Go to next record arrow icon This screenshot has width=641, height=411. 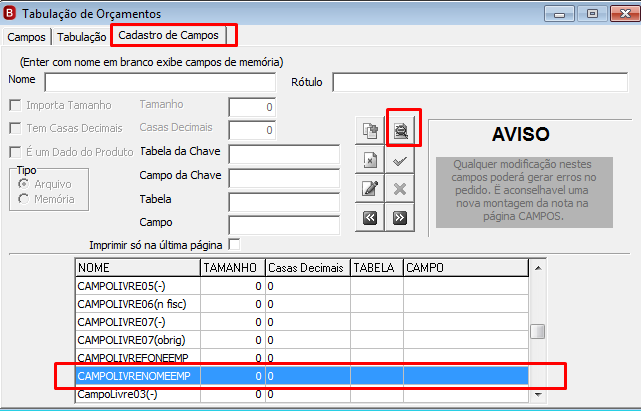[399, 218]
